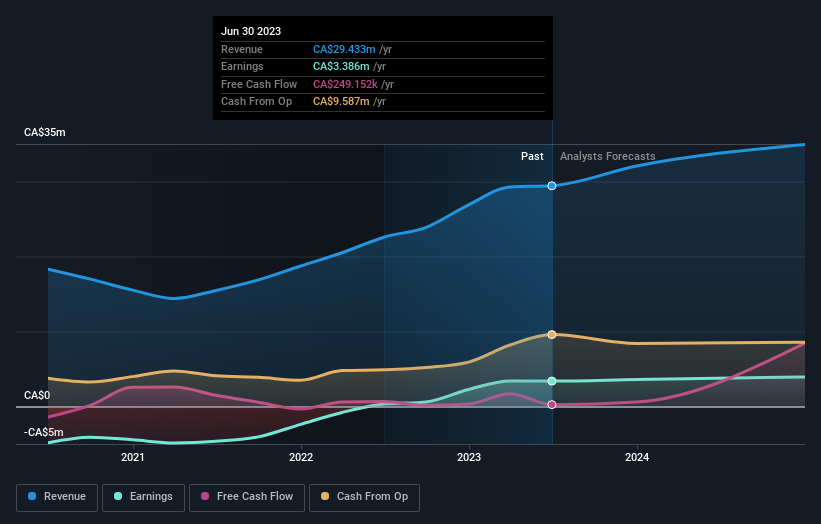Click the CA$249.152k free cash flow value

coord(345,84)
